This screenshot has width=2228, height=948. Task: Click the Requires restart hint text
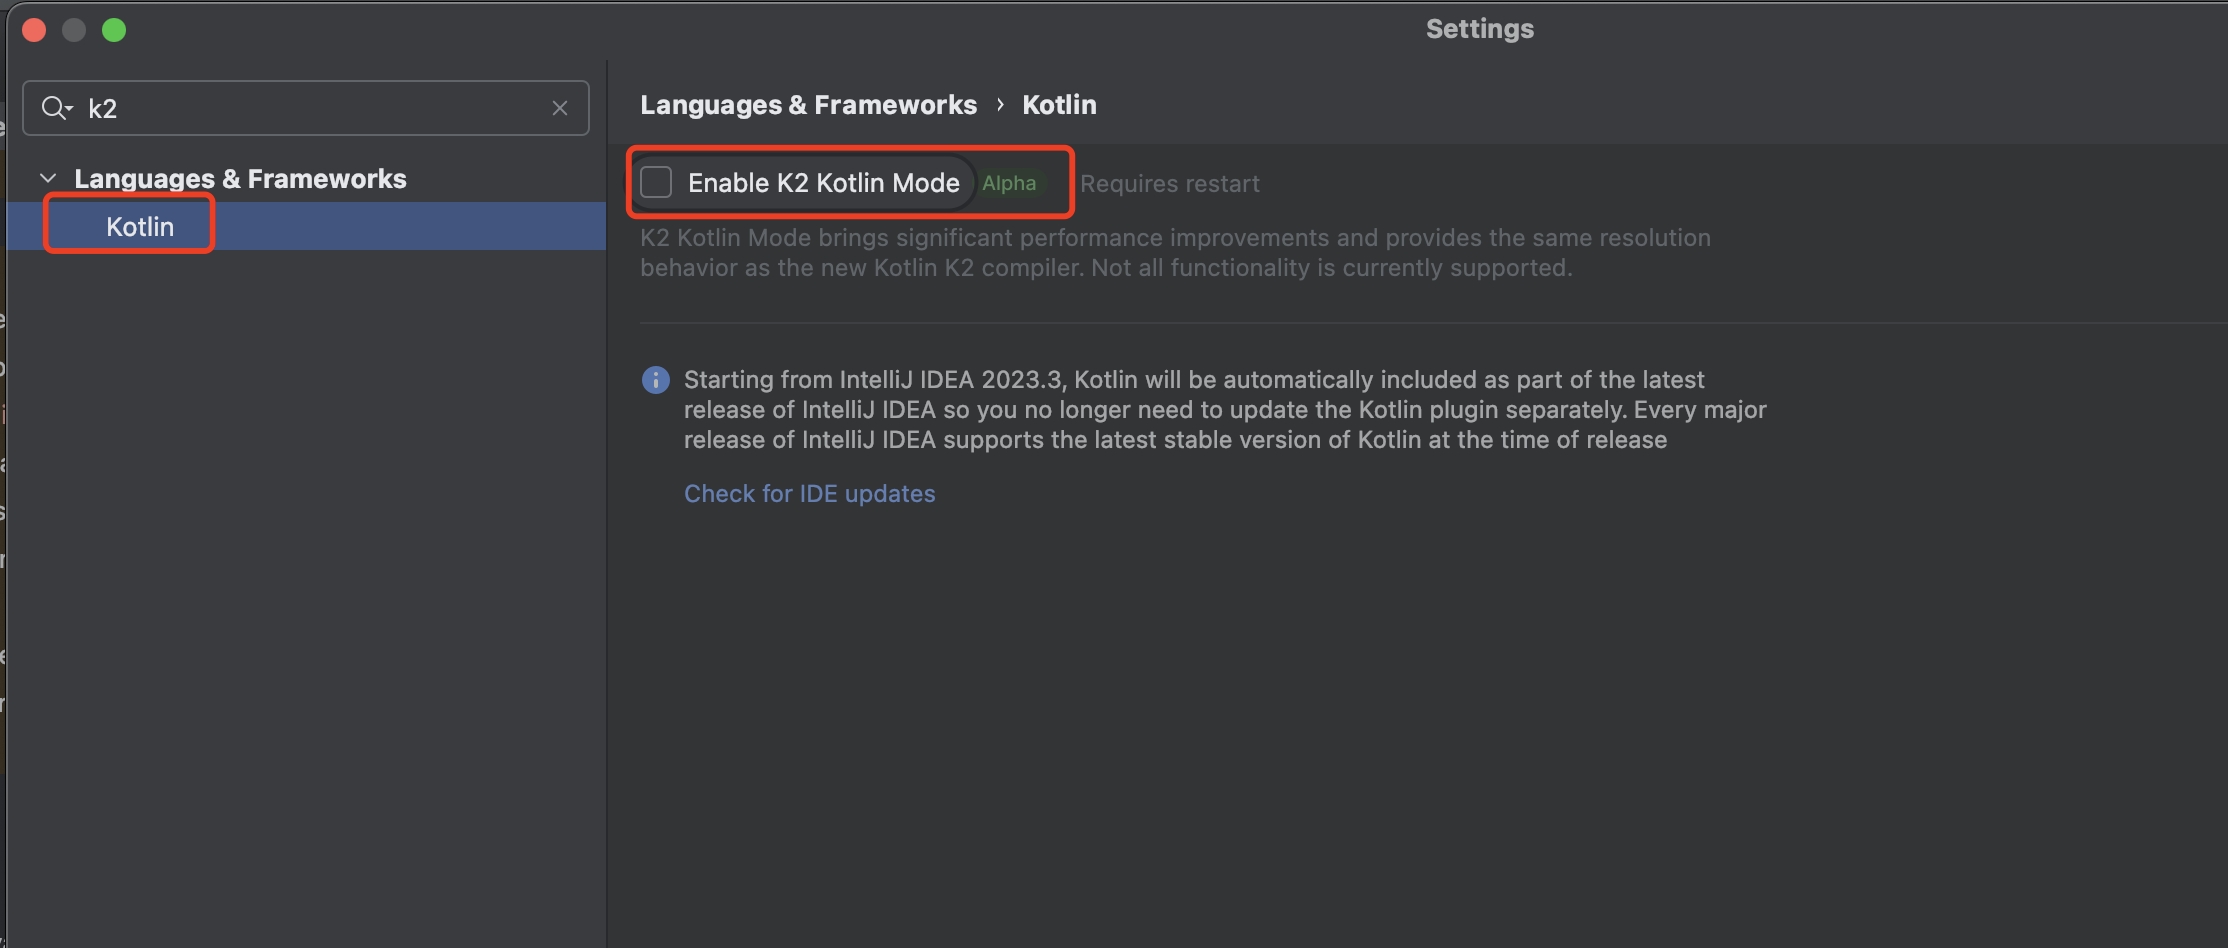(1169, 184)
